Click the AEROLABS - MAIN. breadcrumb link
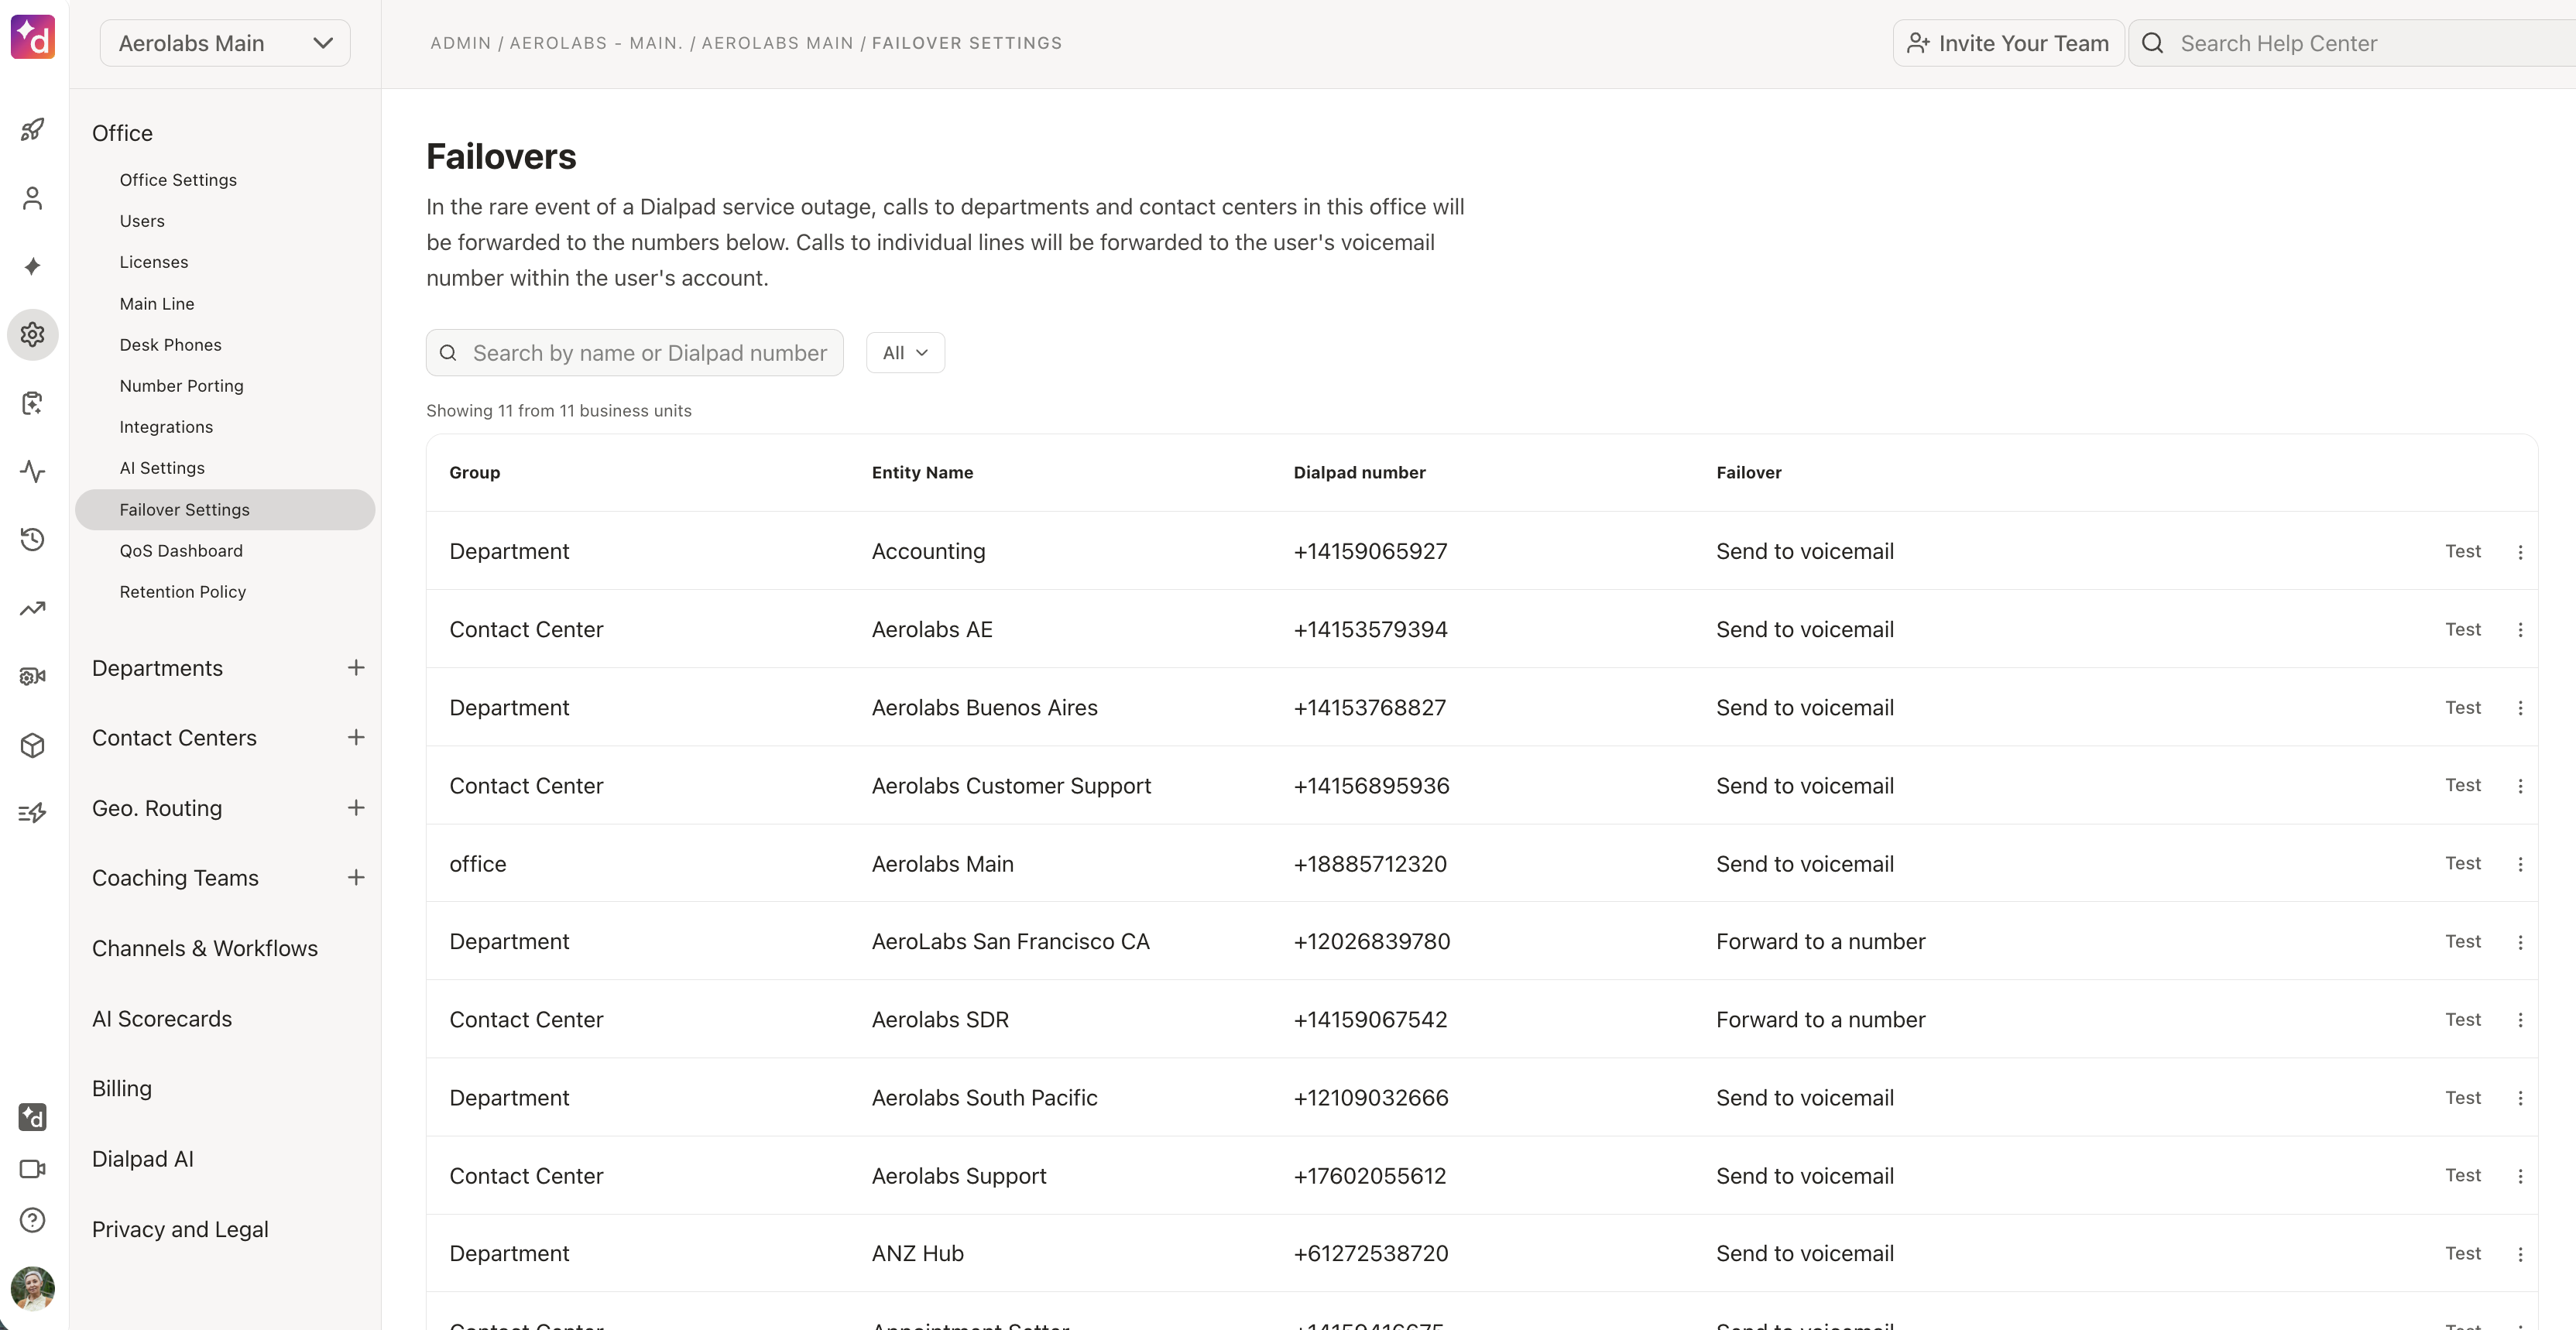 click(x=596, y=43)
